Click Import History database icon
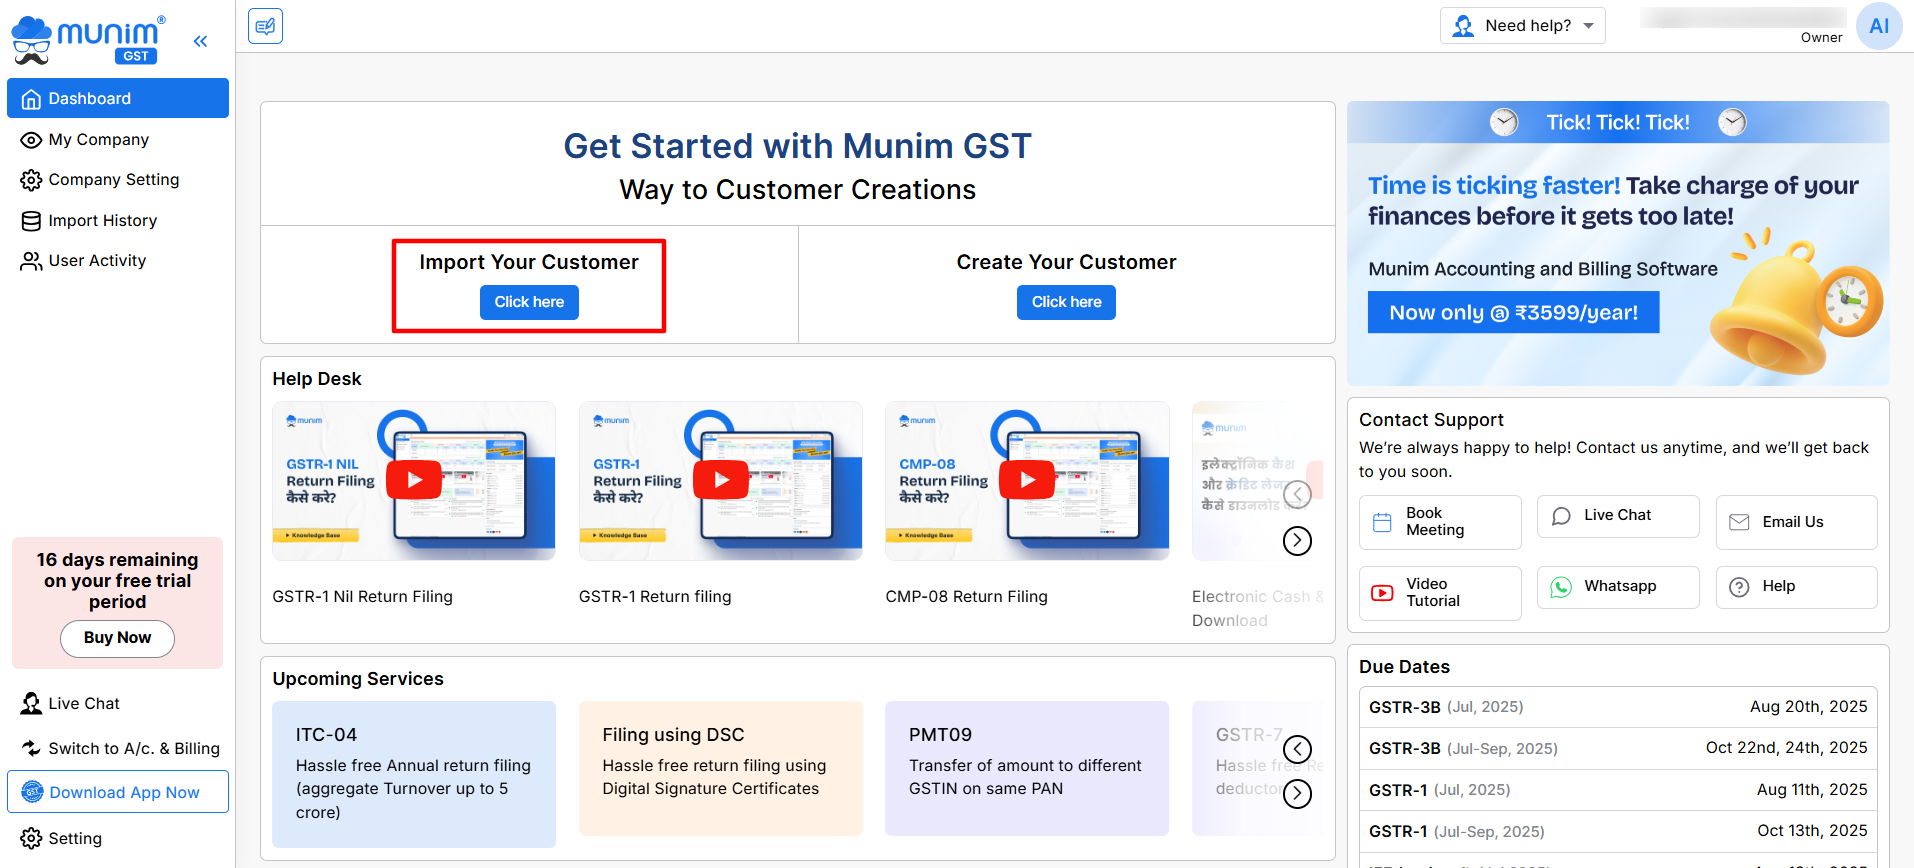 pos(31,221)
